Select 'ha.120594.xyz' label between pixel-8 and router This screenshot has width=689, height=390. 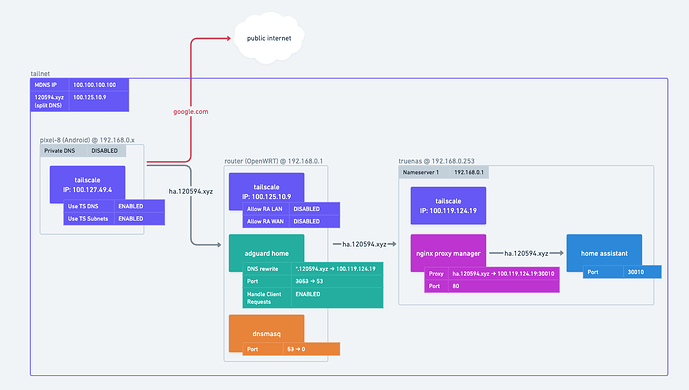[x=191, y=191]
